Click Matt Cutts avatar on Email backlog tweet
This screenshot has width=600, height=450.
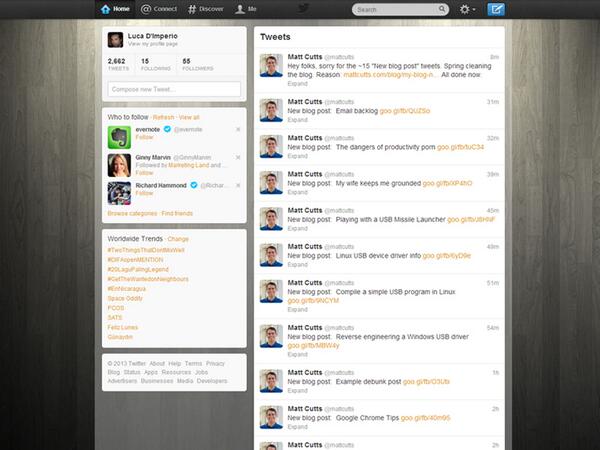[x=271, y=110]
